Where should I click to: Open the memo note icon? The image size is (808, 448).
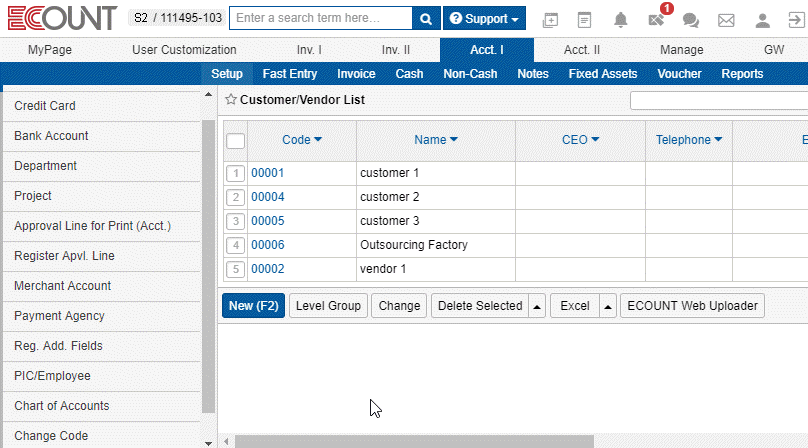585,20
